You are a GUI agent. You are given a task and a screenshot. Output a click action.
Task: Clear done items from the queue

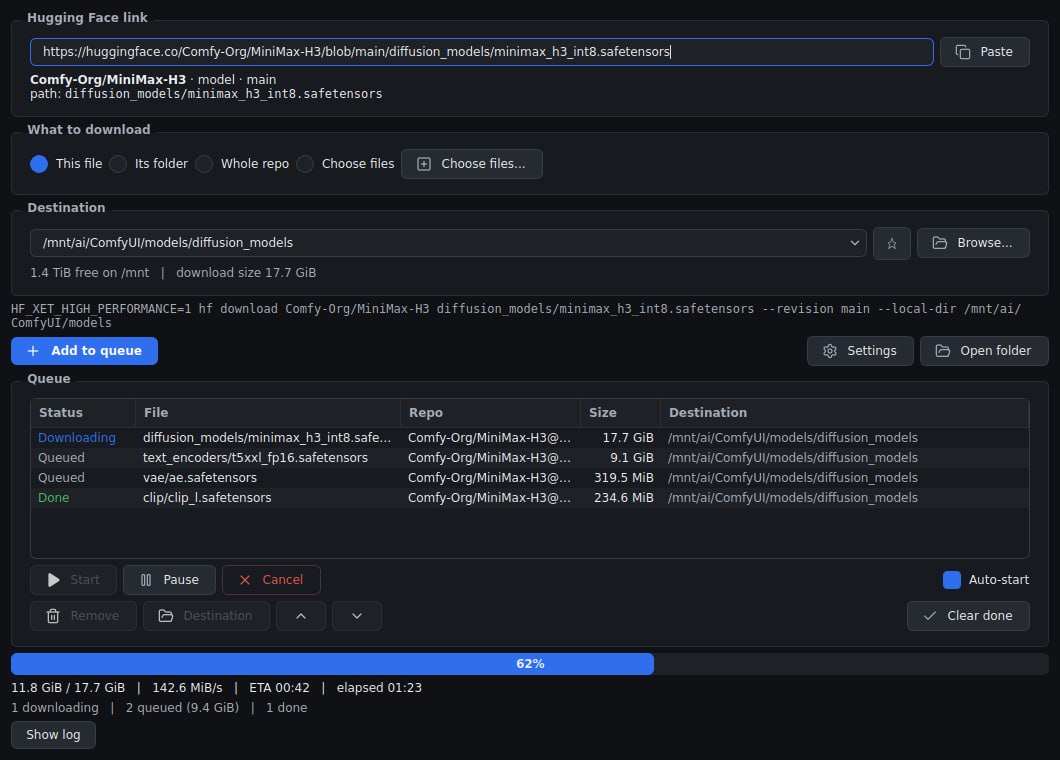[968, 616]
